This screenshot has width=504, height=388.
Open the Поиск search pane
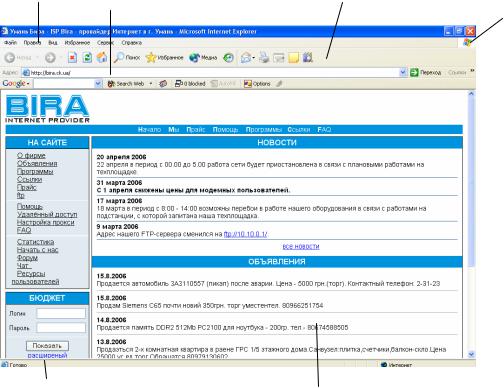127,58
